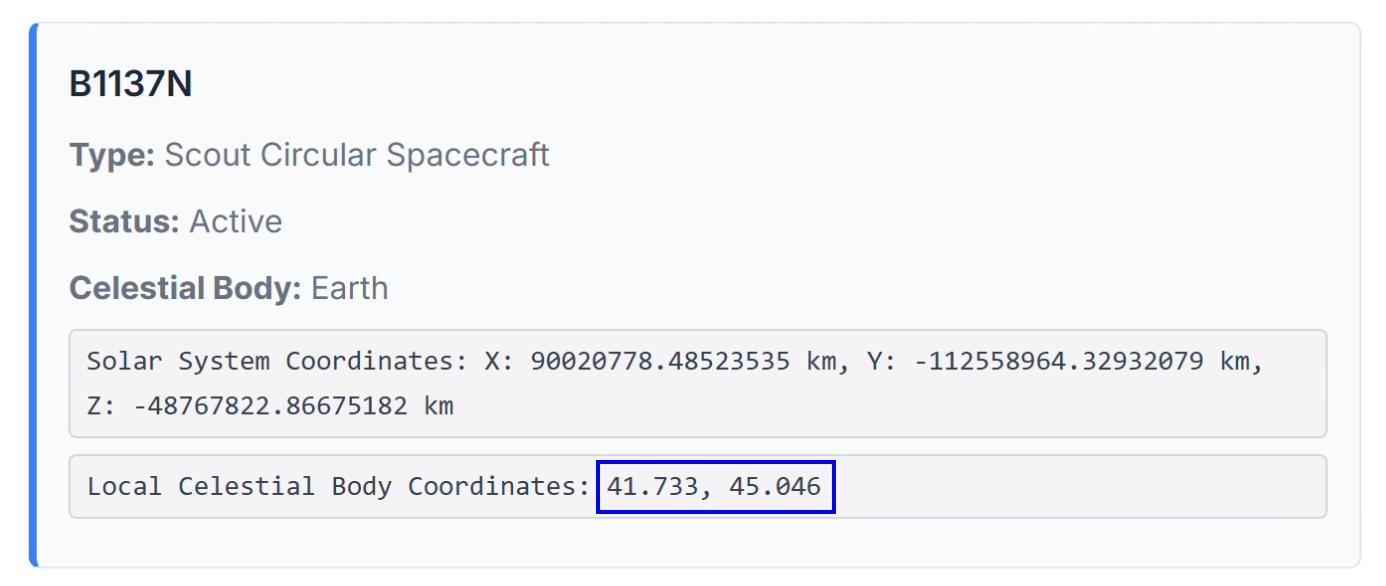Click the bold "Type:" label
Image resolution: width=1386 pixels, height=586 pixels.
pos(111,156)
